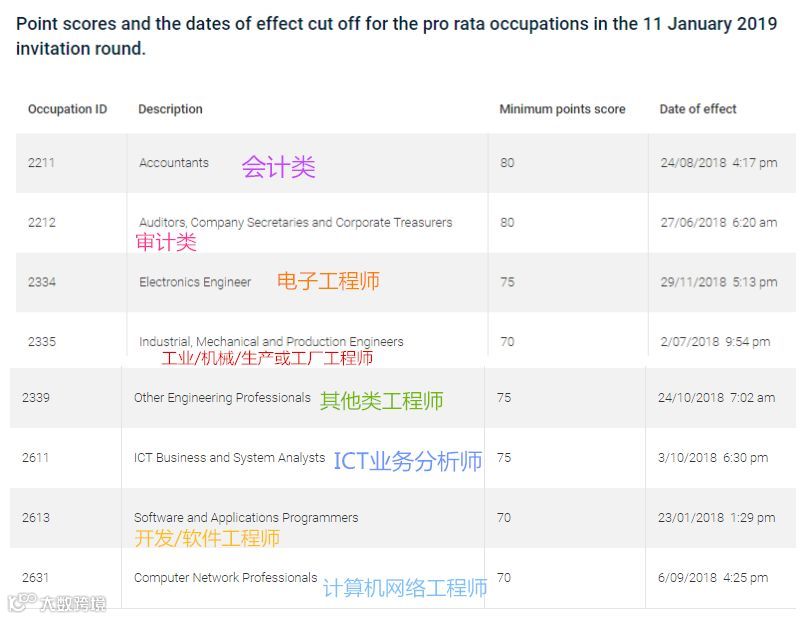Image resolution: width=806 pixels, height=619 pixels.
Task: Select the Auditors, Company Secretaries row text
Action: coord(296,223)
